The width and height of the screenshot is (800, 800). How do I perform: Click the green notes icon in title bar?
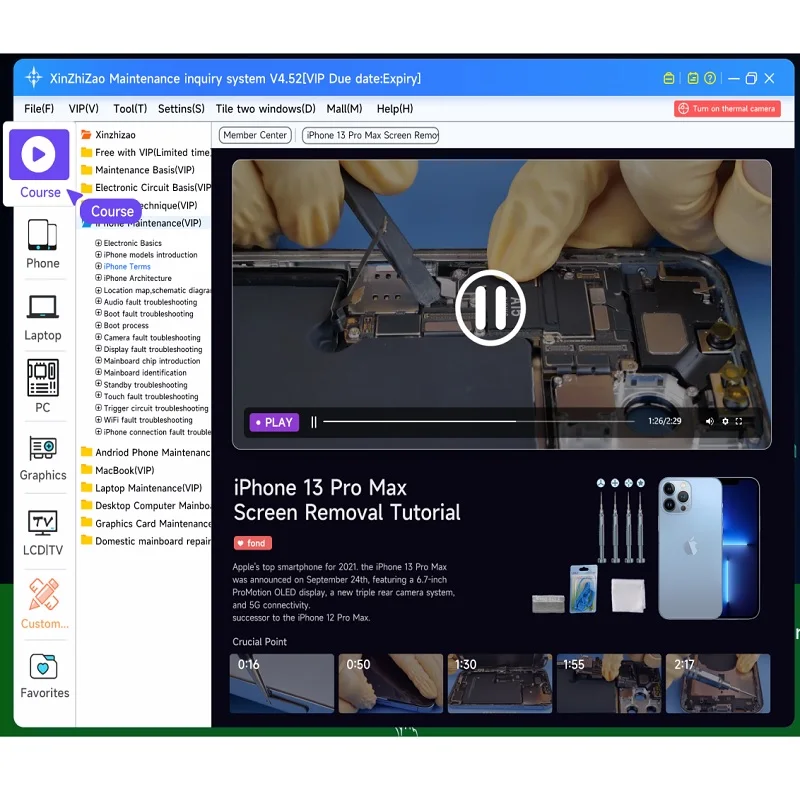point(692,78)
